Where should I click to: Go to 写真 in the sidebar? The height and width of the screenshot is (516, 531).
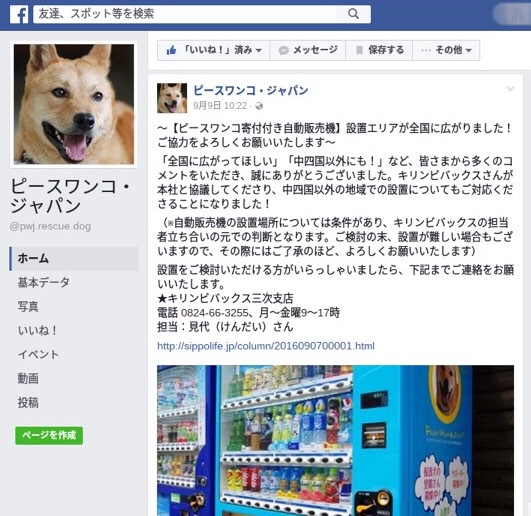pyautogui.click(x=28, y=306)
